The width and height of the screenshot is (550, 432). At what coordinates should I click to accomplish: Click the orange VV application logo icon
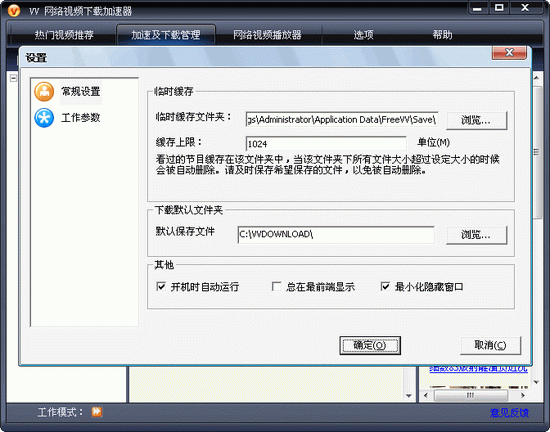click(14, 11)
